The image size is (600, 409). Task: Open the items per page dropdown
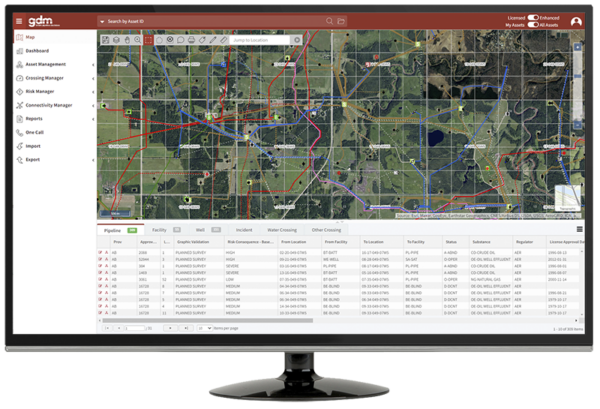click(205, 328)
